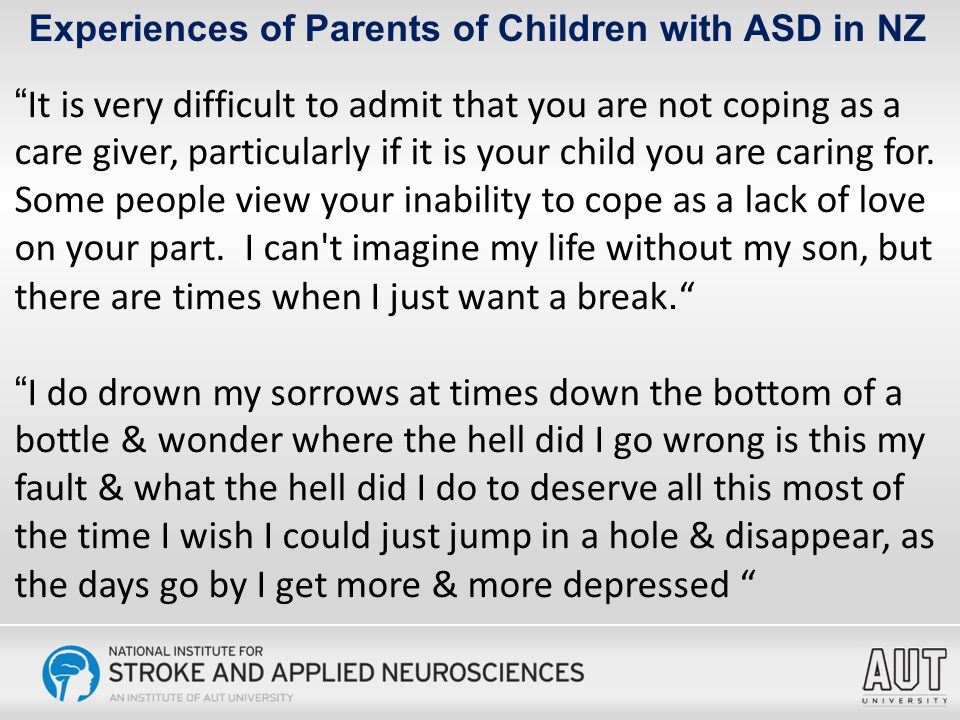This screenshot has height=720, width=960.
Task: Click the word 'fault' in second quote
Action: coord(51,488)
